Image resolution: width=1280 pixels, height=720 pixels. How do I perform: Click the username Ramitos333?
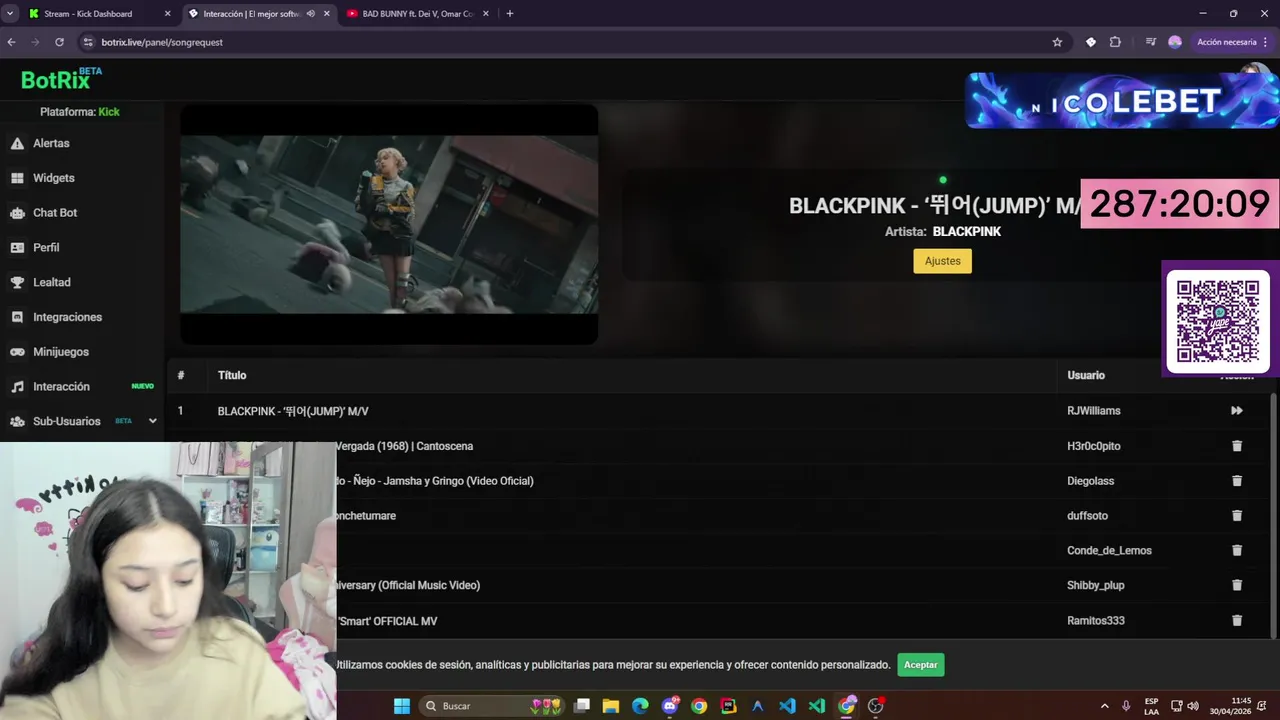tap(1096, 621)
